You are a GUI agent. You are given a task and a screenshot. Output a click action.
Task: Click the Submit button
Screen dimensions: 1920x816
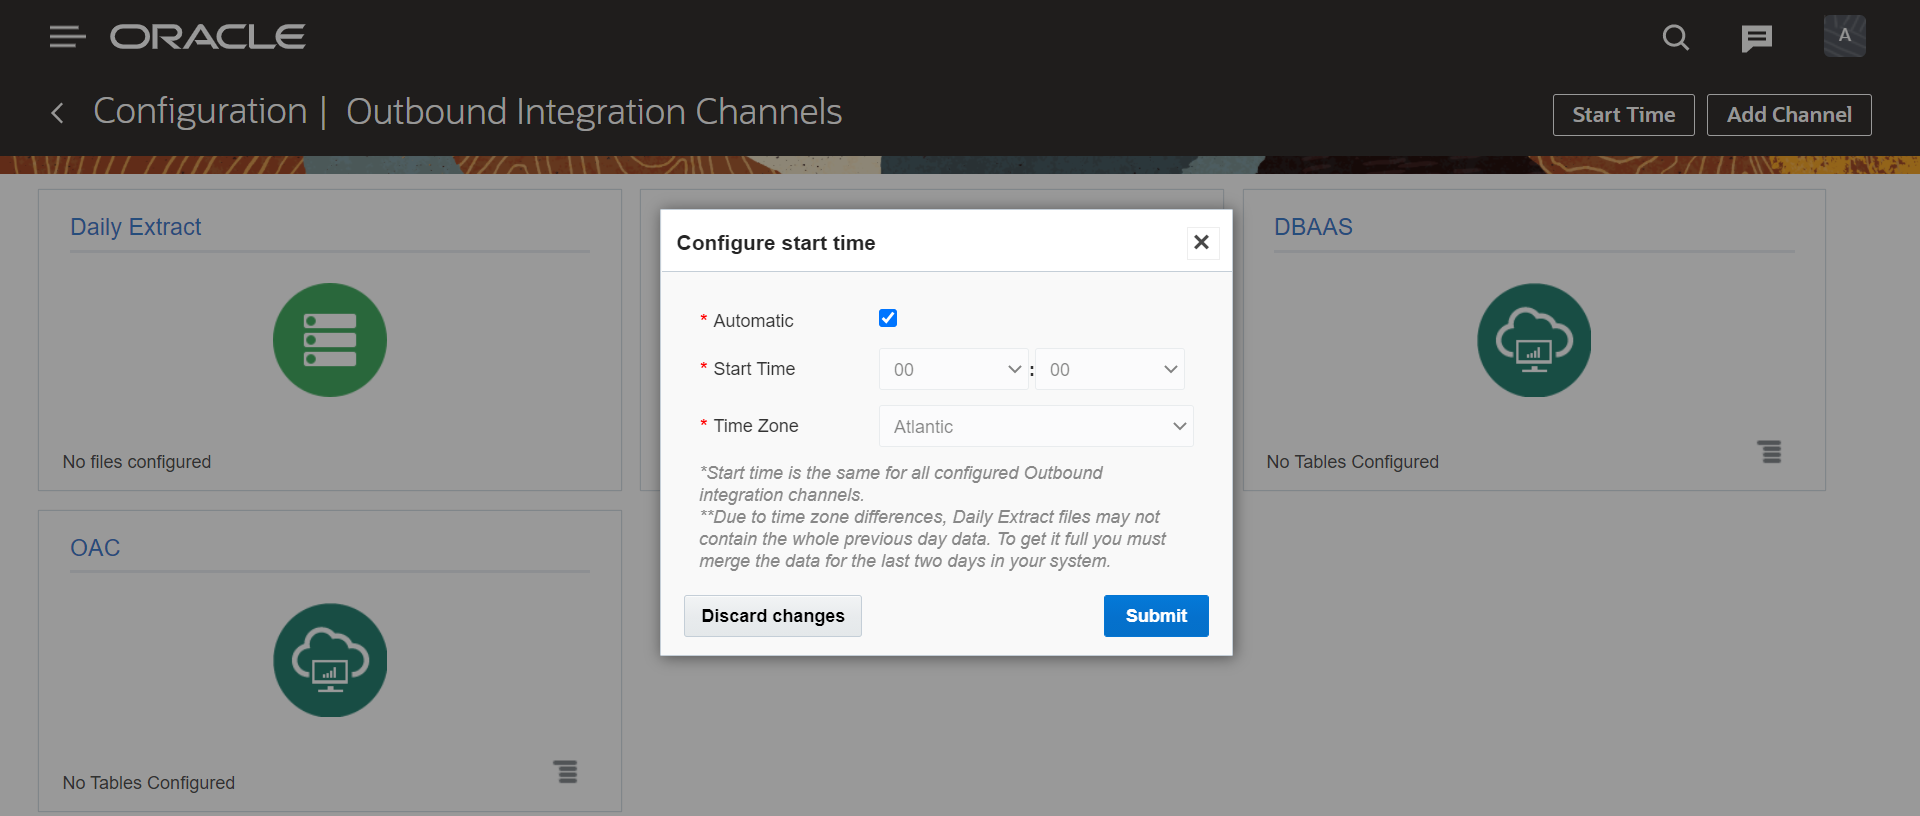point(1156,616)
